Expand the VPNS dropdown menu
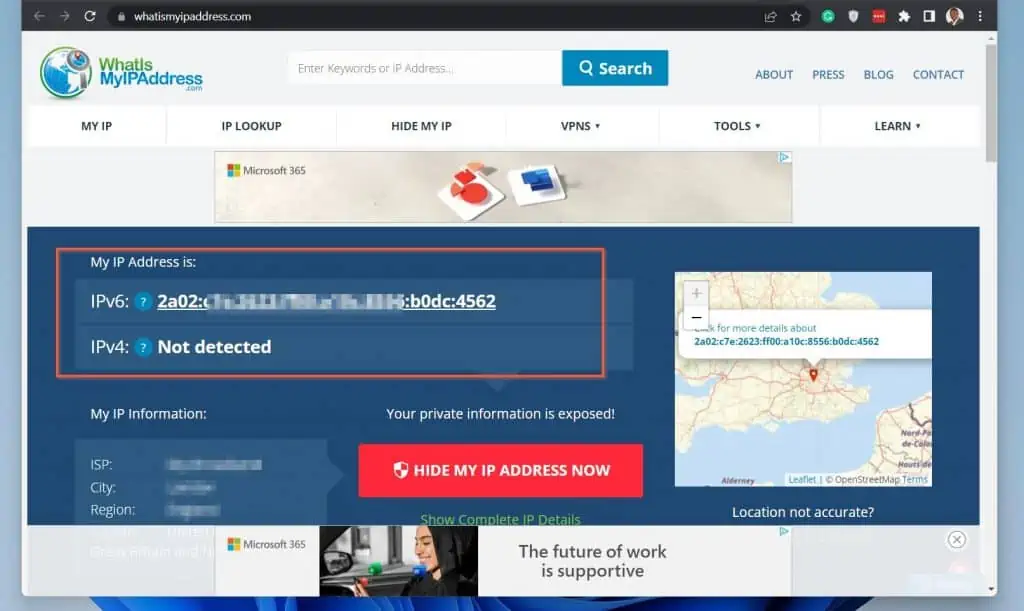Viewport: 1024px width, 611px height. pyautogui.click(x=580, y=126)
